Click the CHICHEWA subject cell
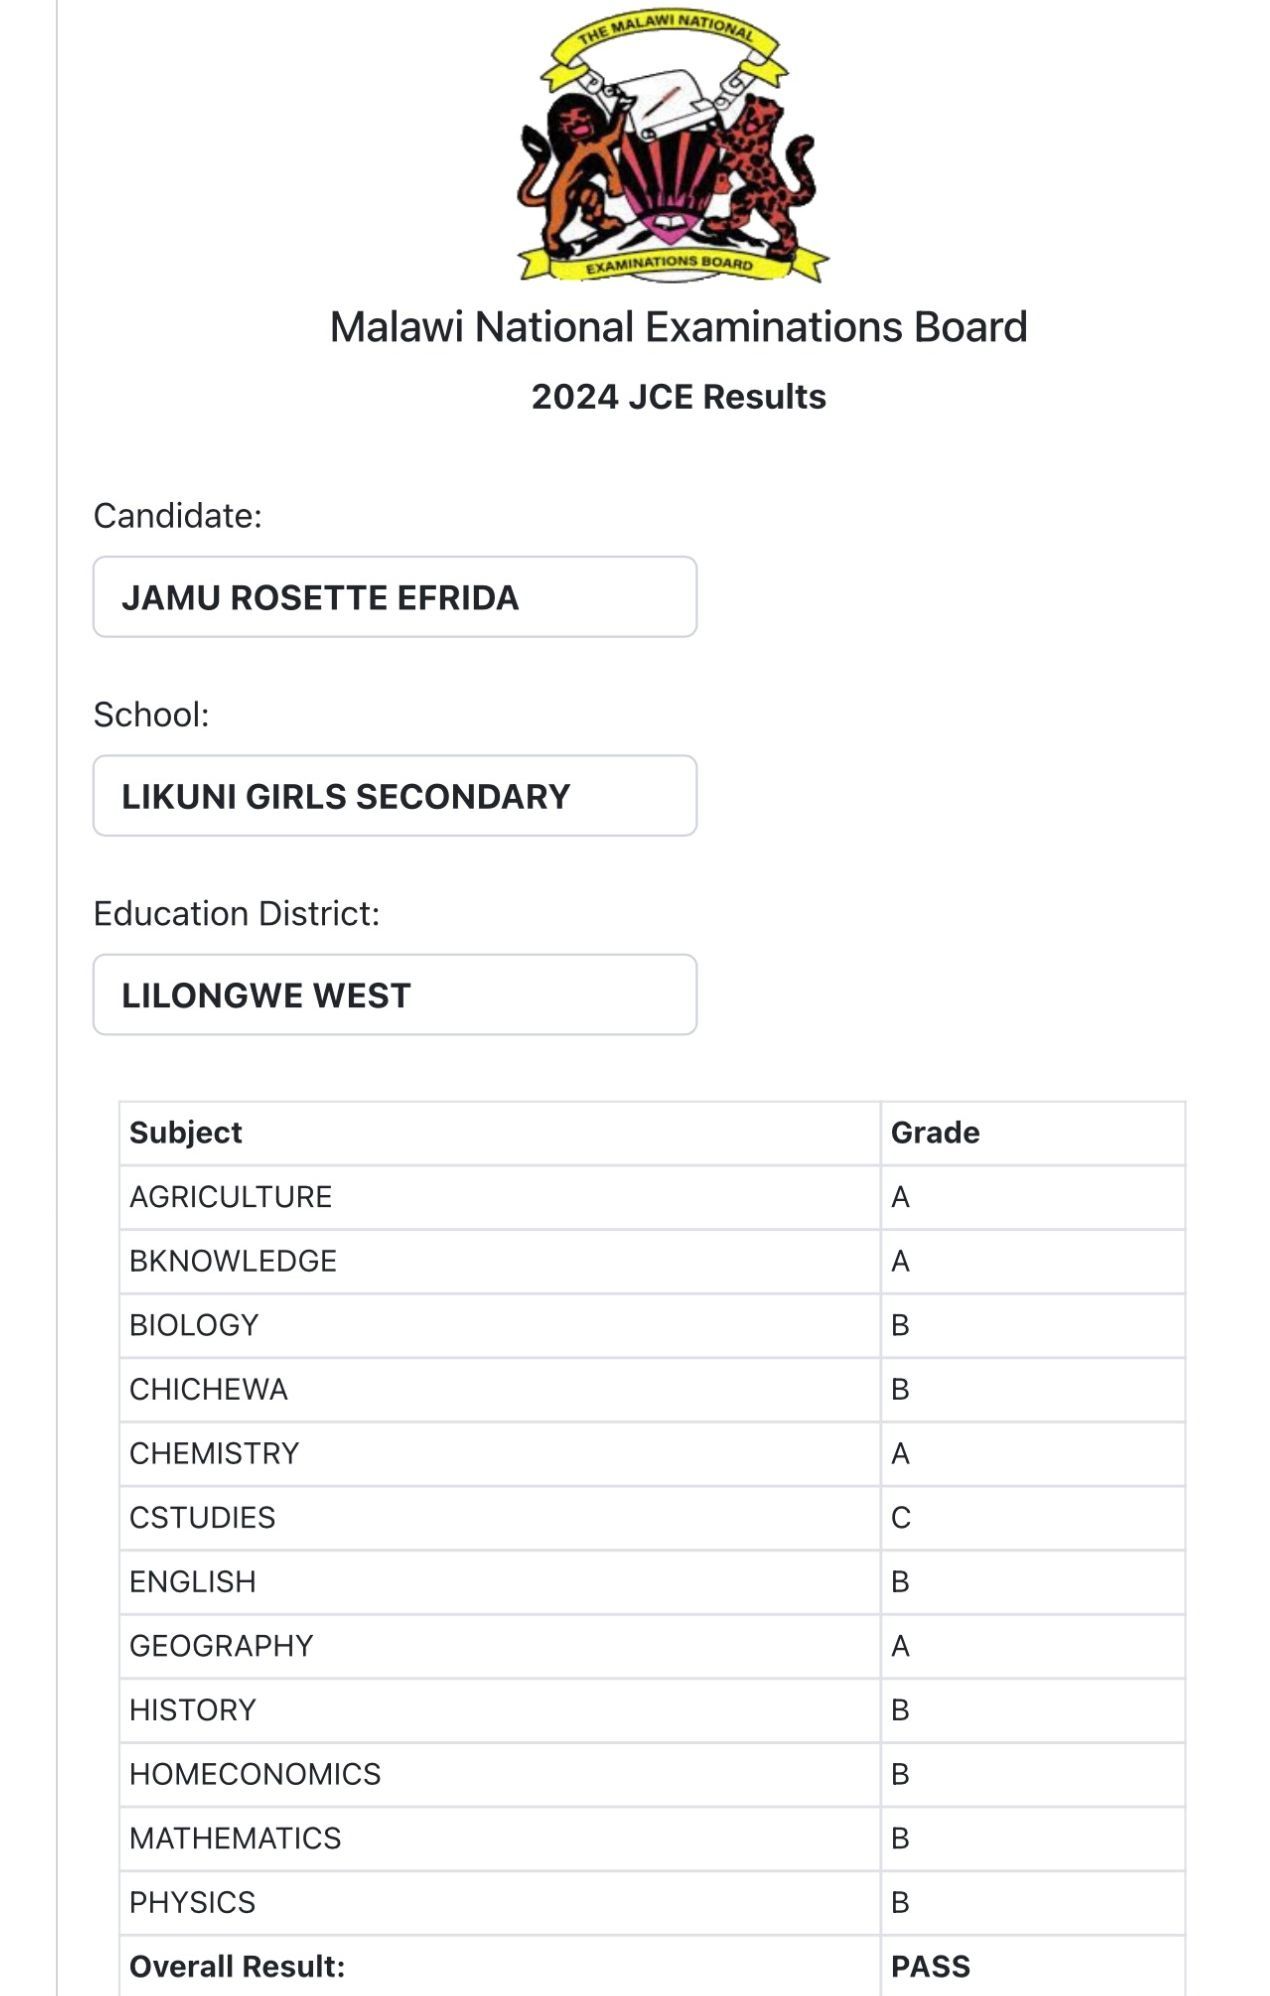 pos(500,1389)
